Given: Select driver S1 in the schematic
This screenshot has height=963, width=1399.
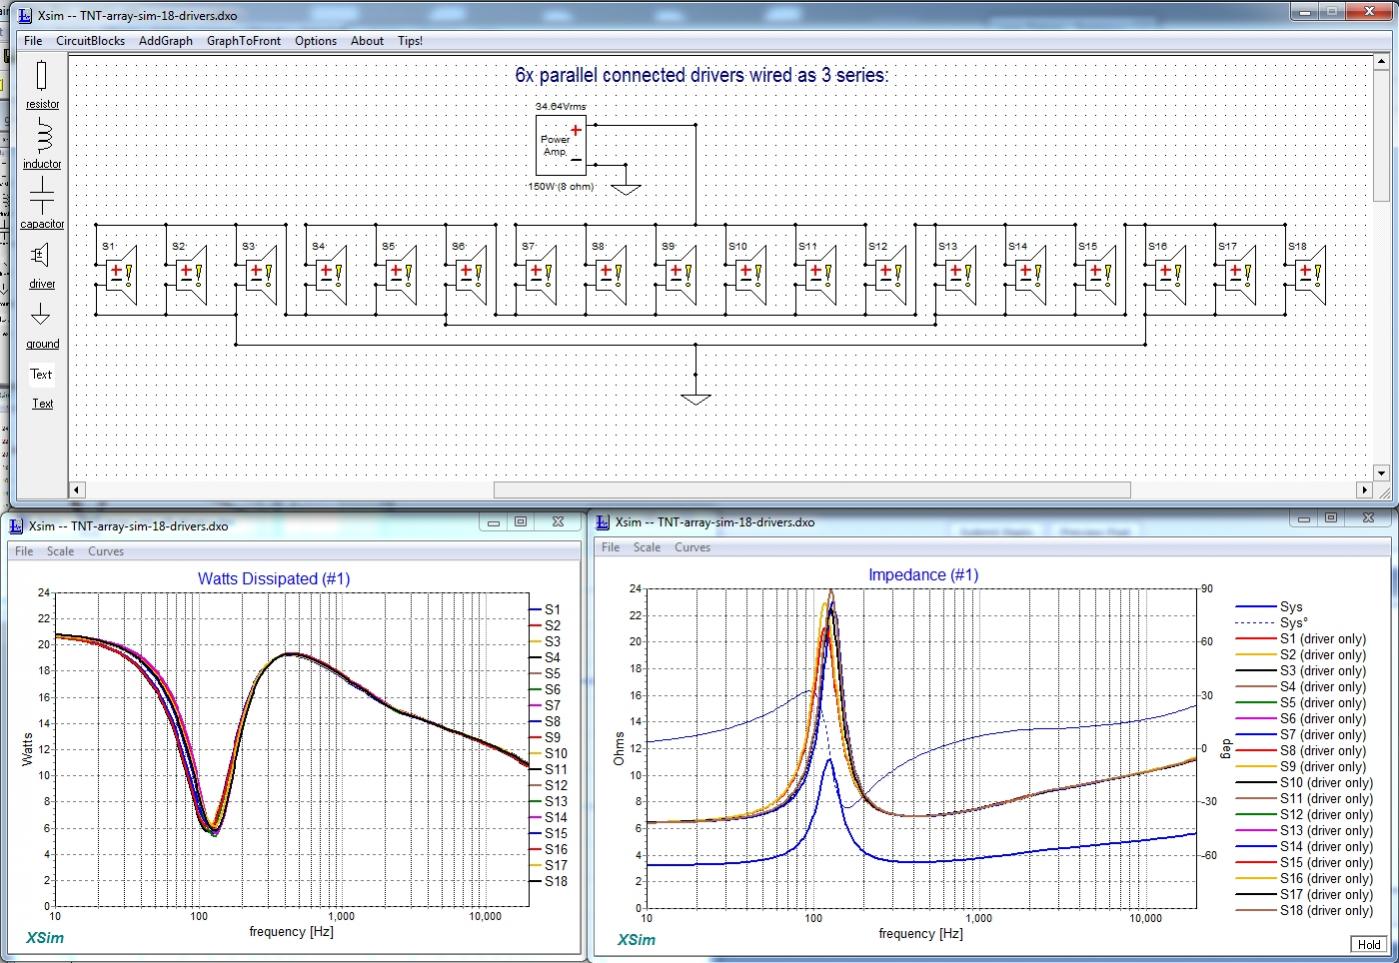Looking at the screenshot, I should click(121, 274).
